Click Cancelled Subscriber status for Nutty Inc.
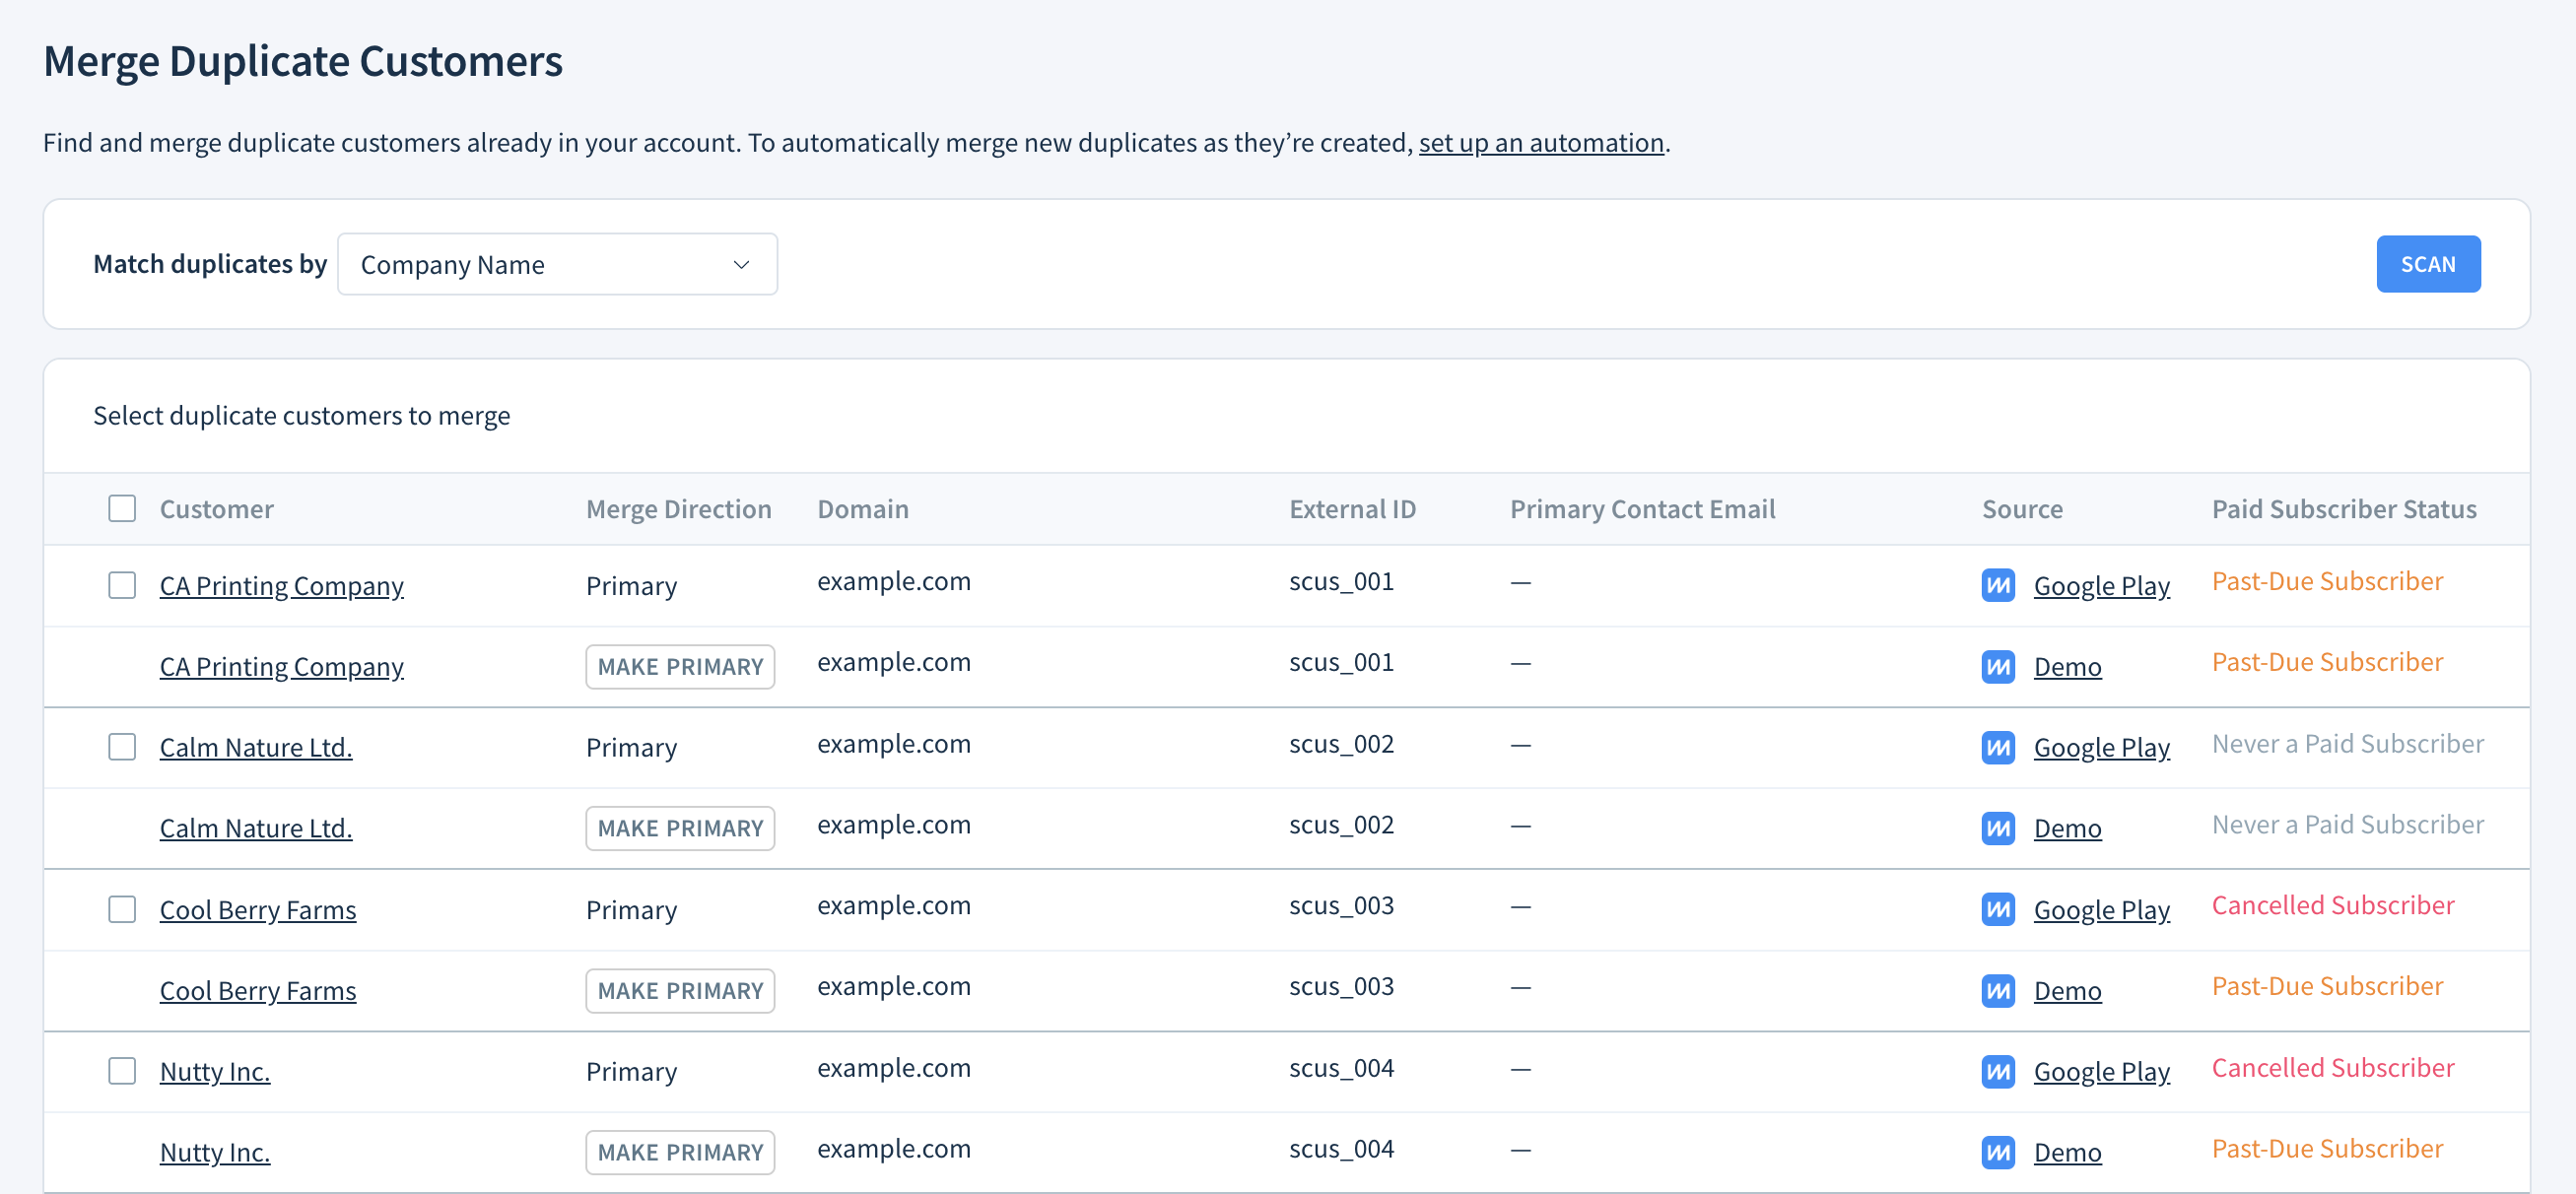 (2333, 1067)
